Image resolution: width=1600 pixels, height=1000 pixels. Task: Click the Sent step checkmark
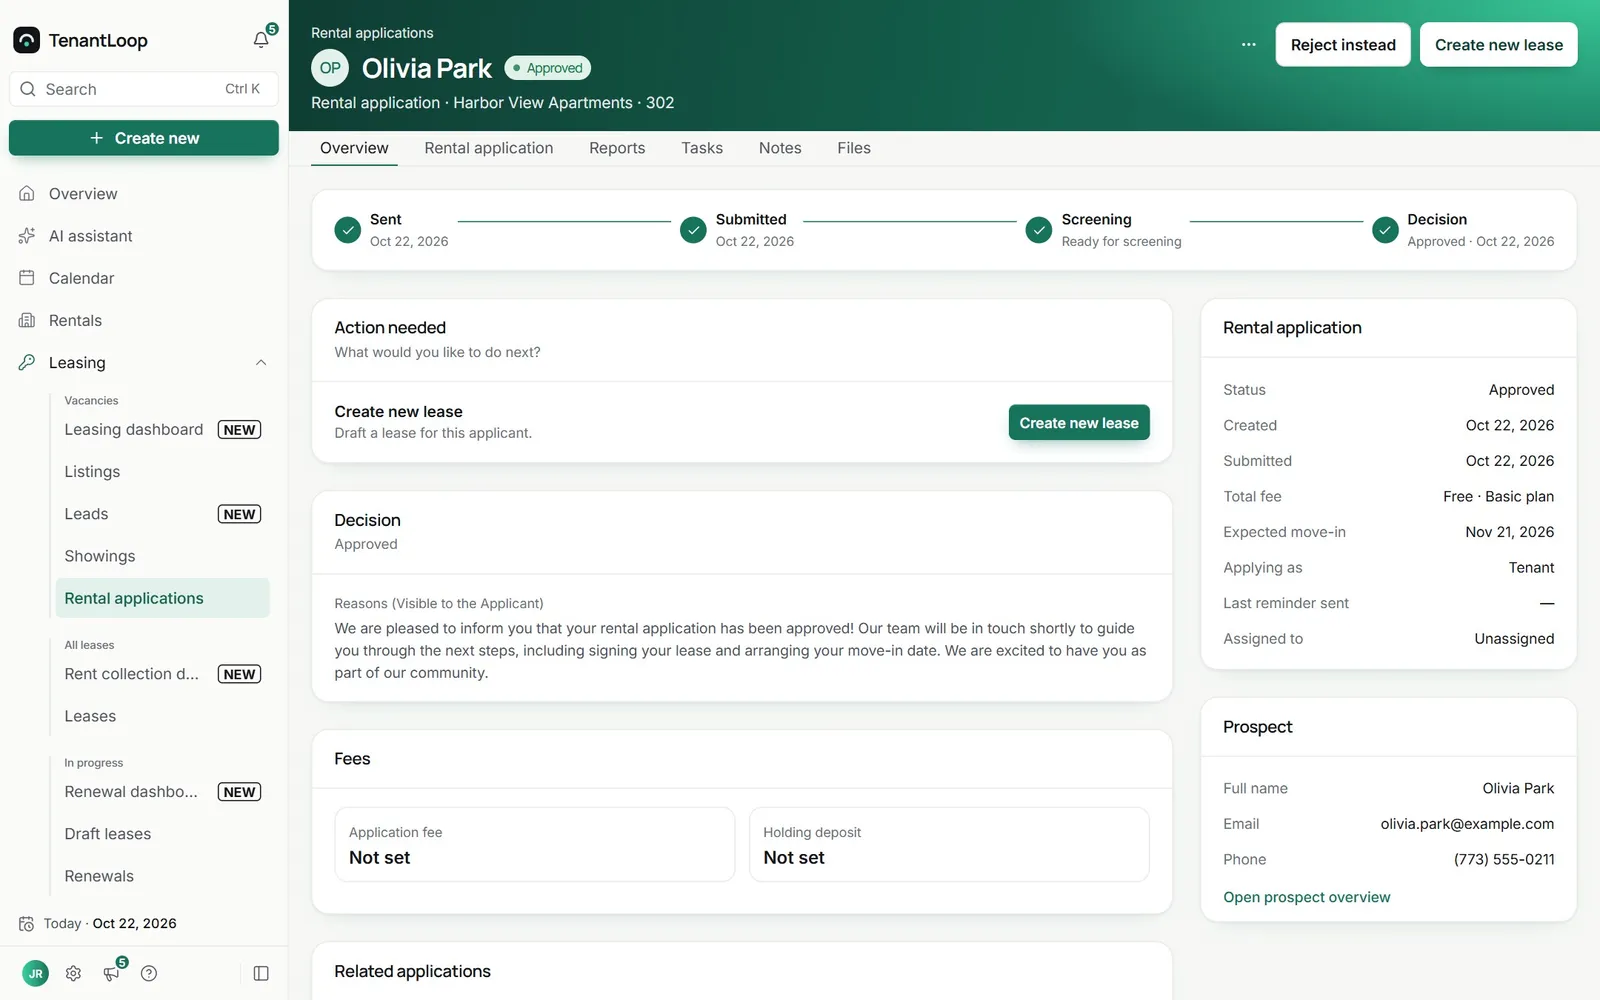347,230
